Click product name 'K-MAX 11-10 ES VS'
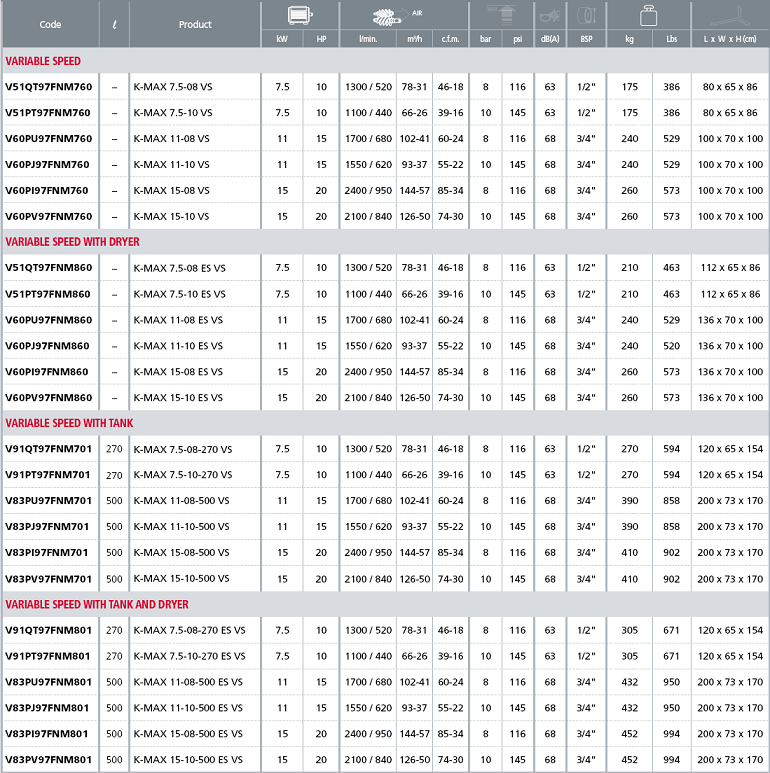The width and height of the screenshot is (770, 773). click(178, 346)
